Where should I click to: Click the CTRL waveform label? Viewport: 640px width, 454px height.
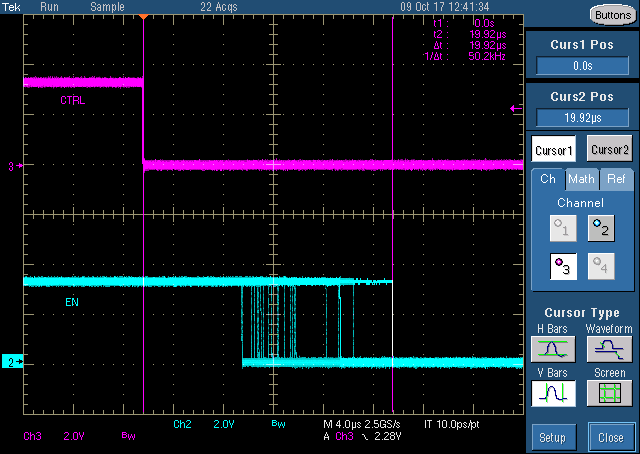73,100
